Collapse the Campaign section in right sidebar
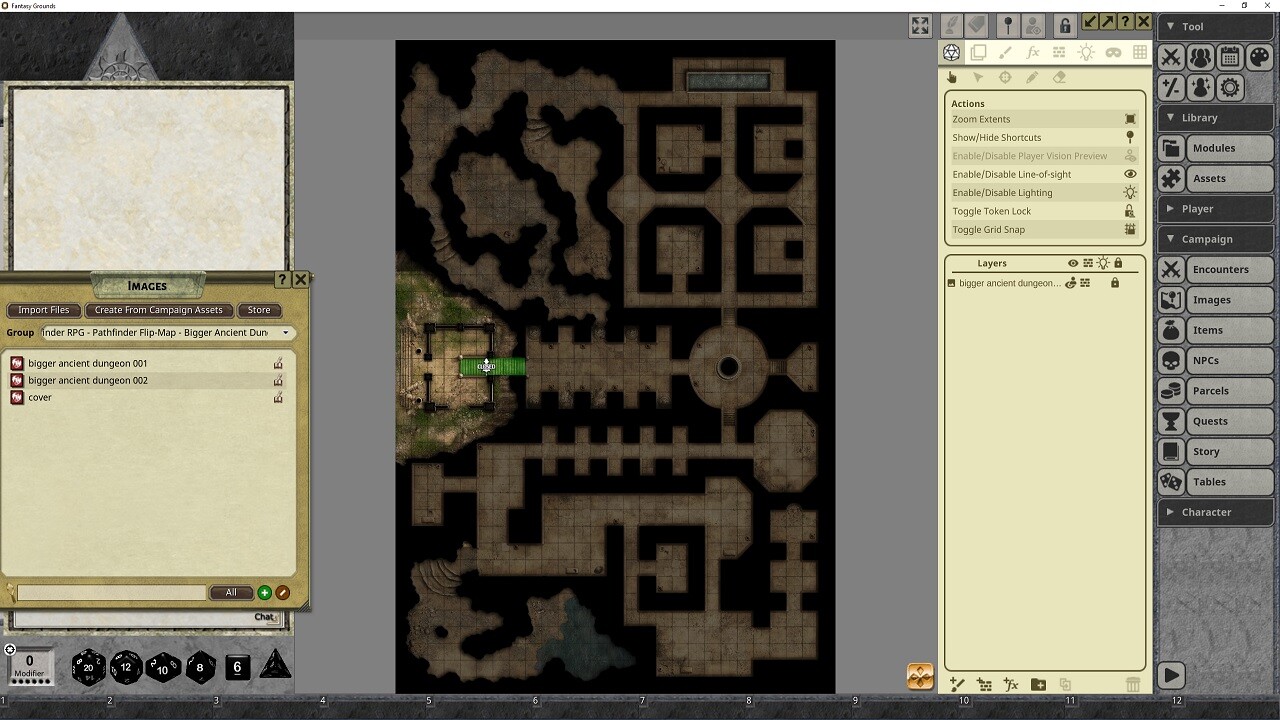The height and width of the screenshot is (720, 1280). click(1215, 238)
